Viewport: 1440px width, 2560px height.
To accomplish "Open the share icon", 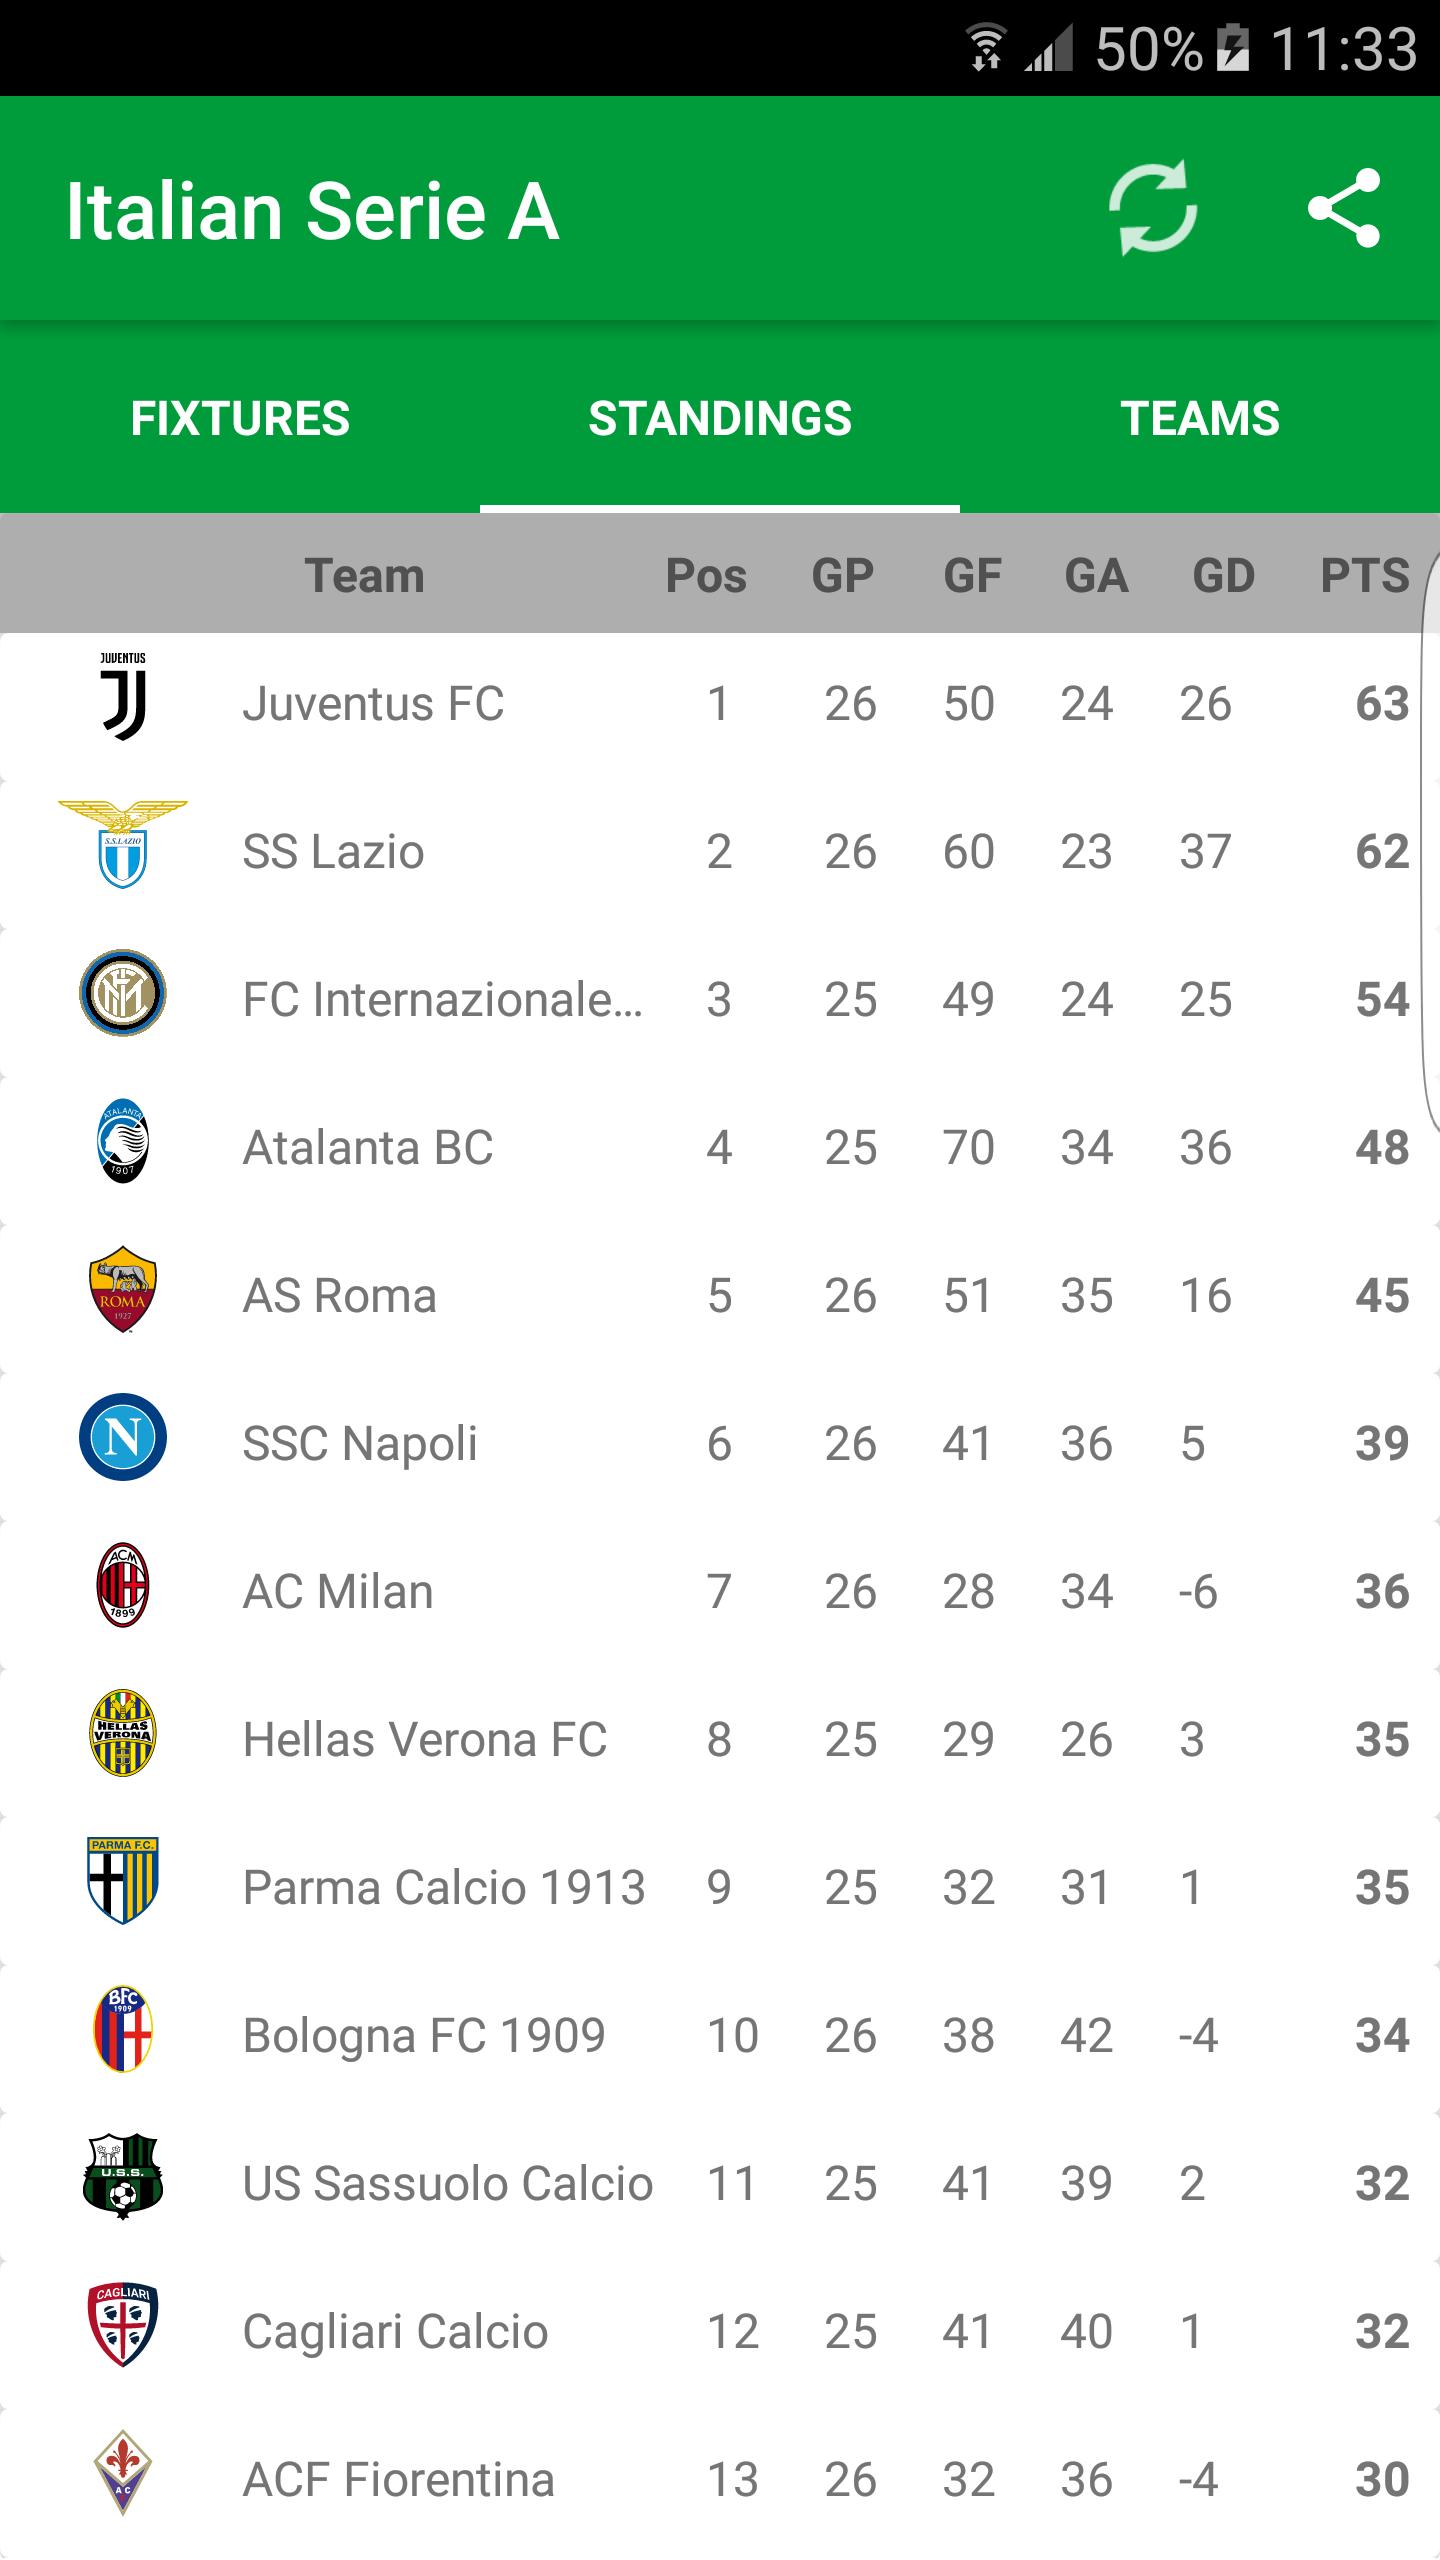I will 1345,208.
